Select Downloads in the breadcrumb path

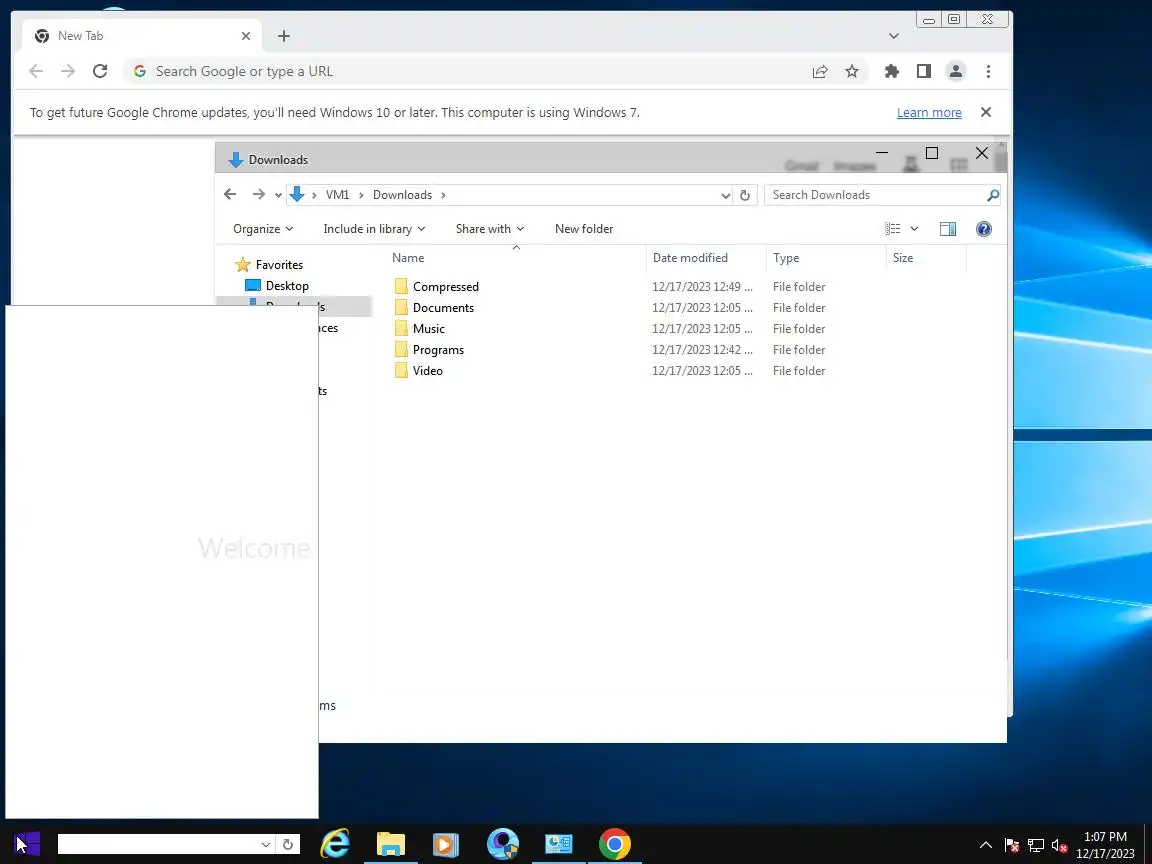click(402, 195)
